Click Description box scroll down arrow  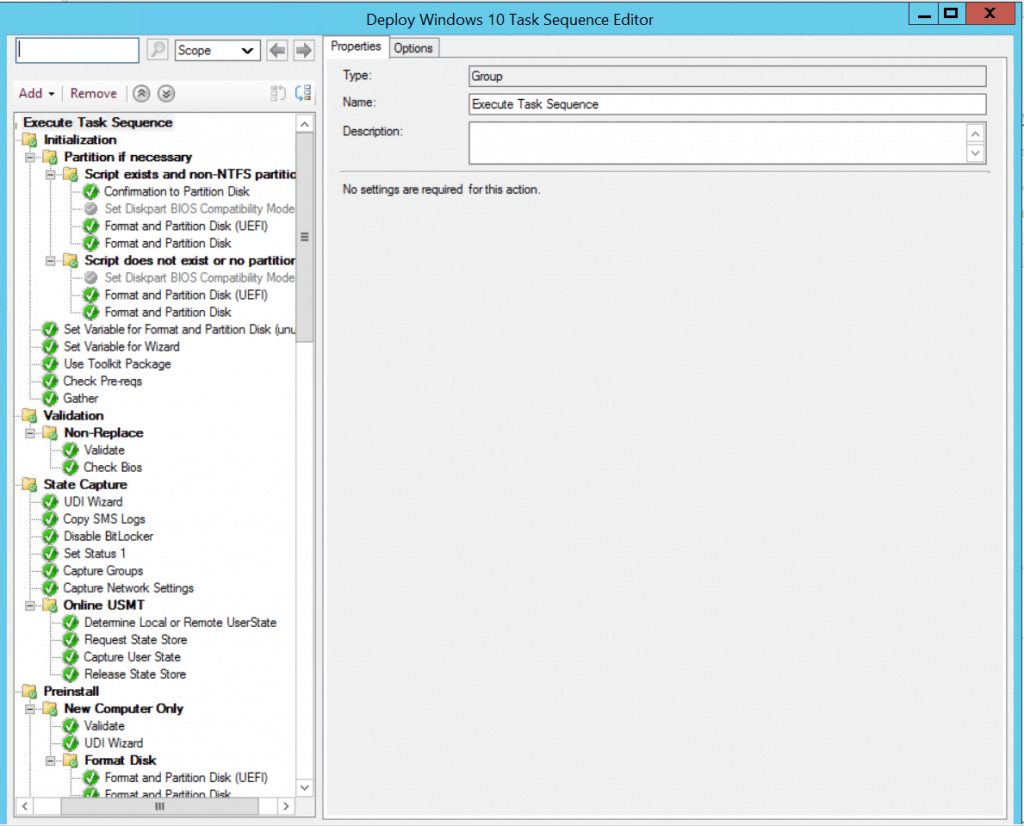975,153
